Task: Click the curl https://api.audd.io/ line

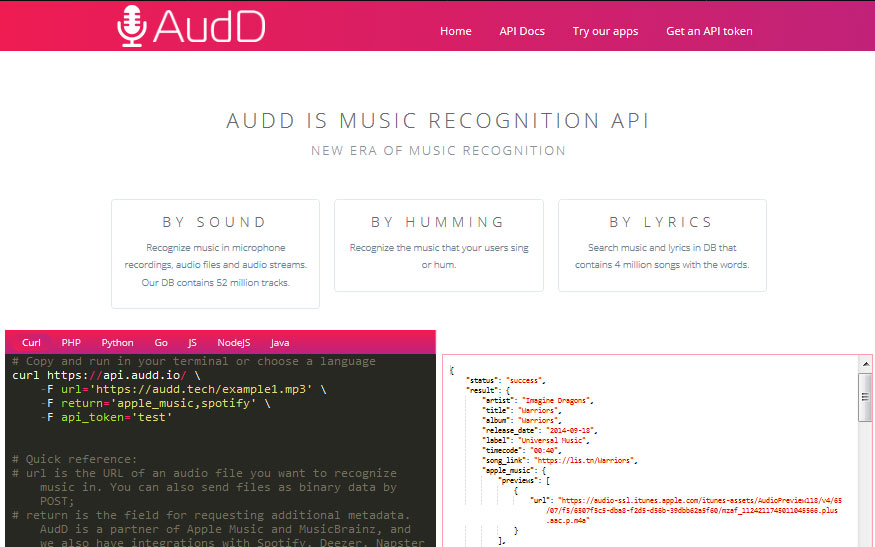Action: 106,375
